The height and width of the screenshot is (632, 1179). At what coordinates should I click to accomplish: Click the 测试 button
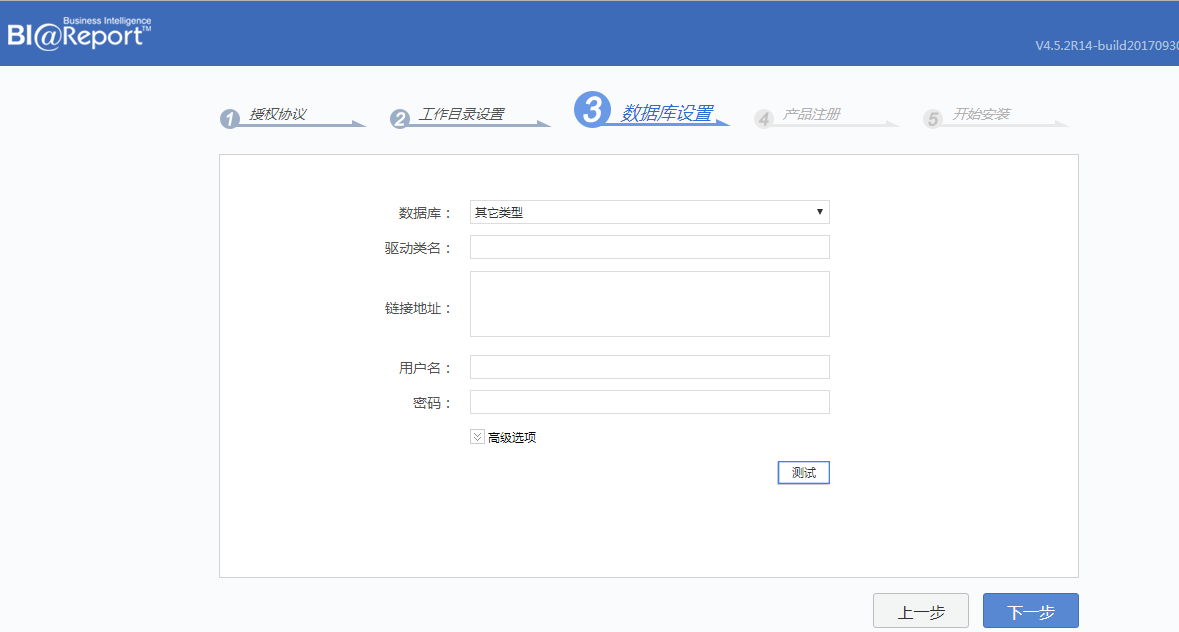[804, 473]
